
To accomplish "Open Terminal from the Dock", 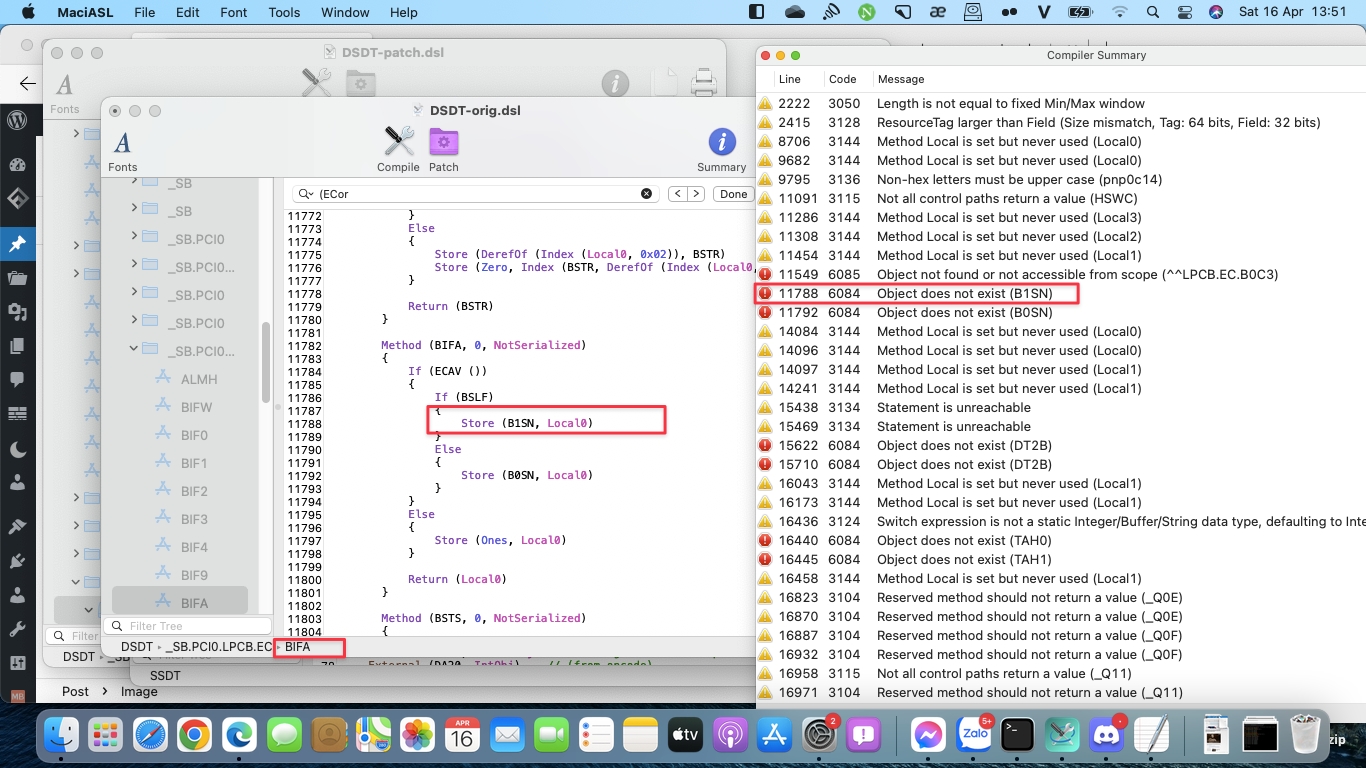I will (x=1017, y=735).
